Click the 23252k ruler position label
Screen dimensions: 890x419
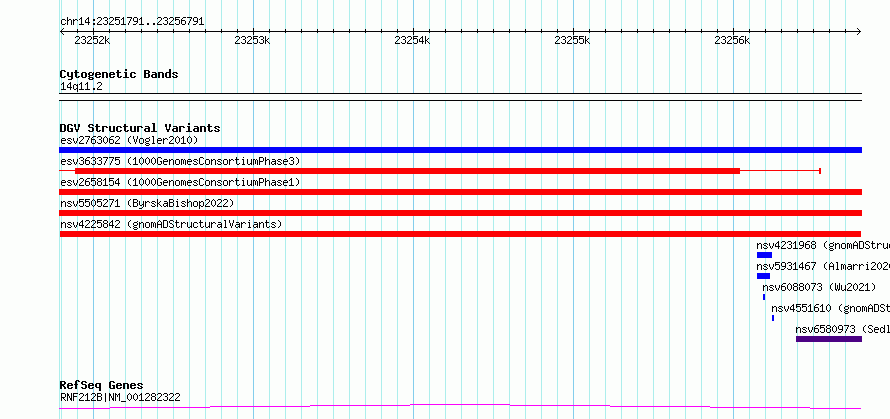[93, 40]
